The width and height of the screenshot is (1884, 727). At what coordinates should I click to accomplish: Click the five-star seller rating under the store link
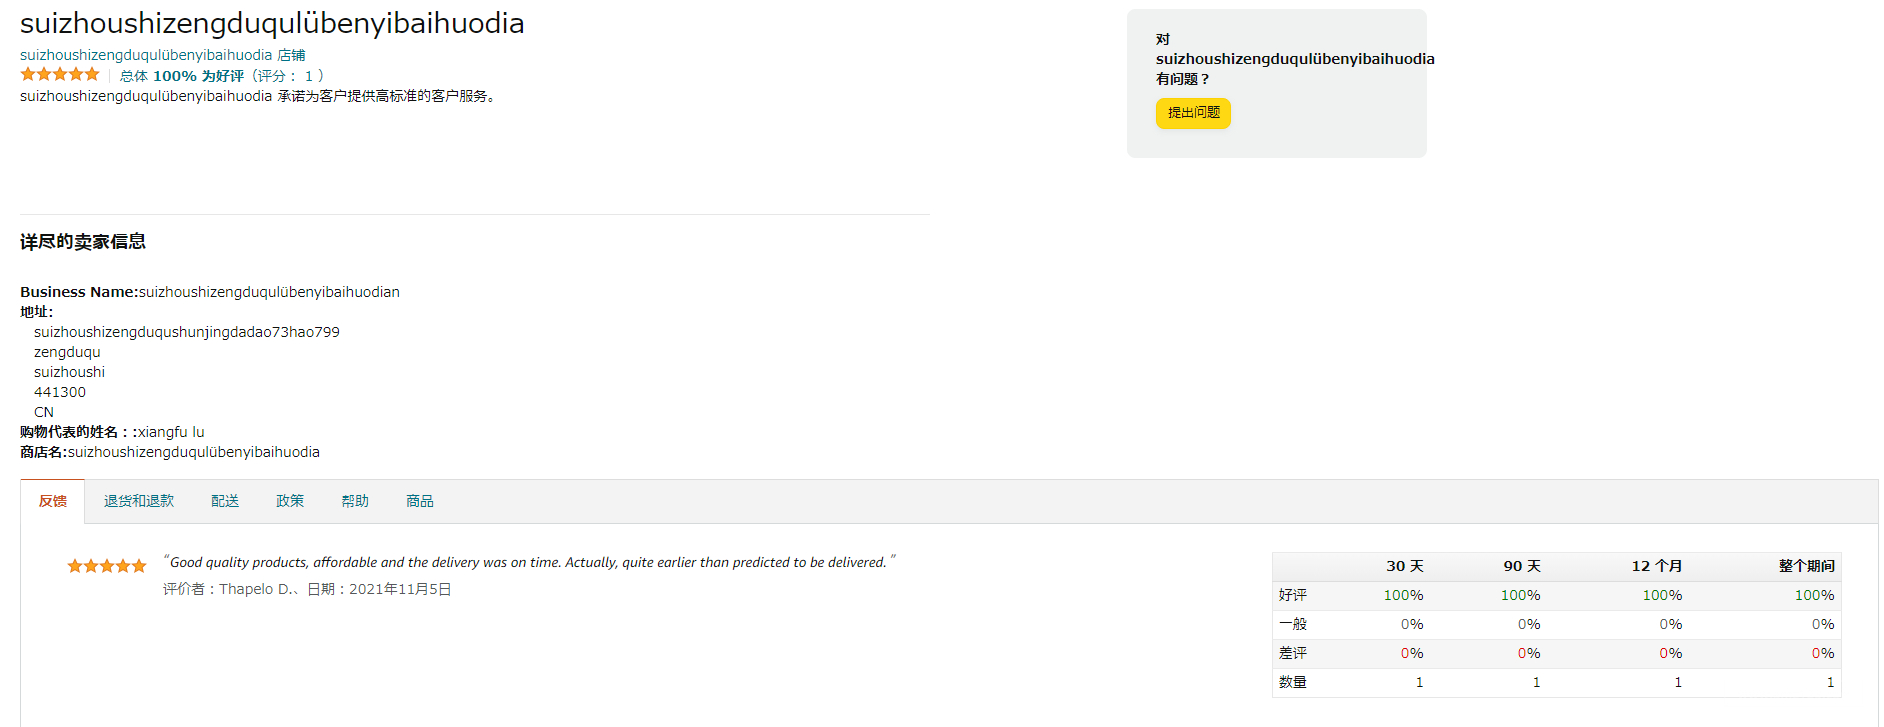click(x=60, y=75)
